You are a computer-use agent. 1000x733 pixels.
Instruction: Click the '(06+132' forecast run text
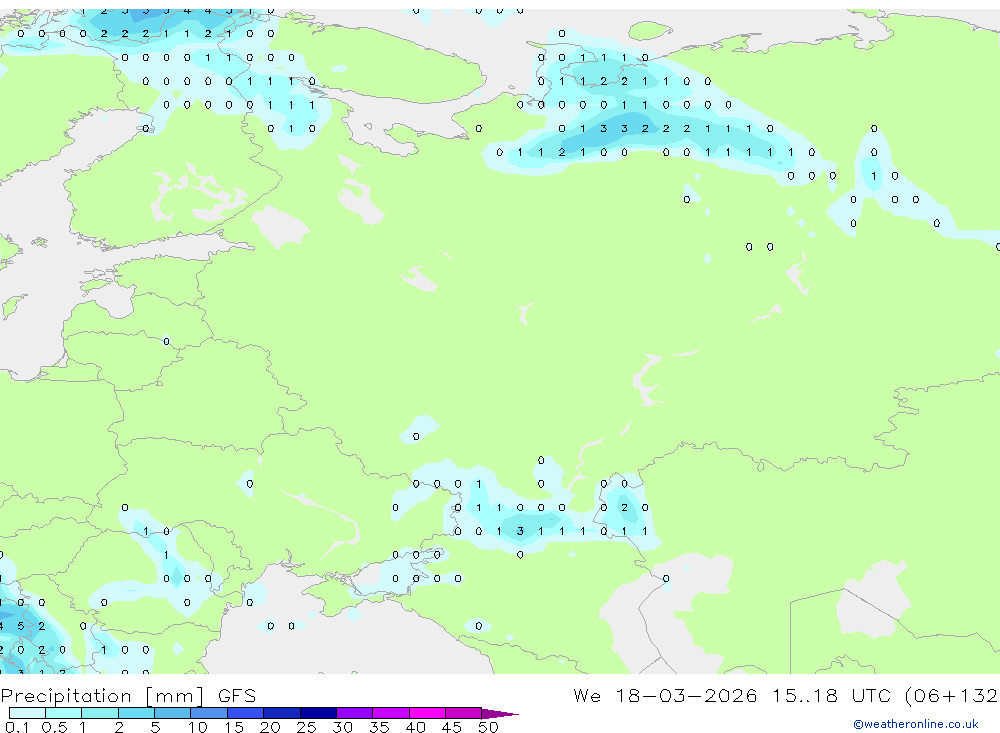[x=952, y=695]
